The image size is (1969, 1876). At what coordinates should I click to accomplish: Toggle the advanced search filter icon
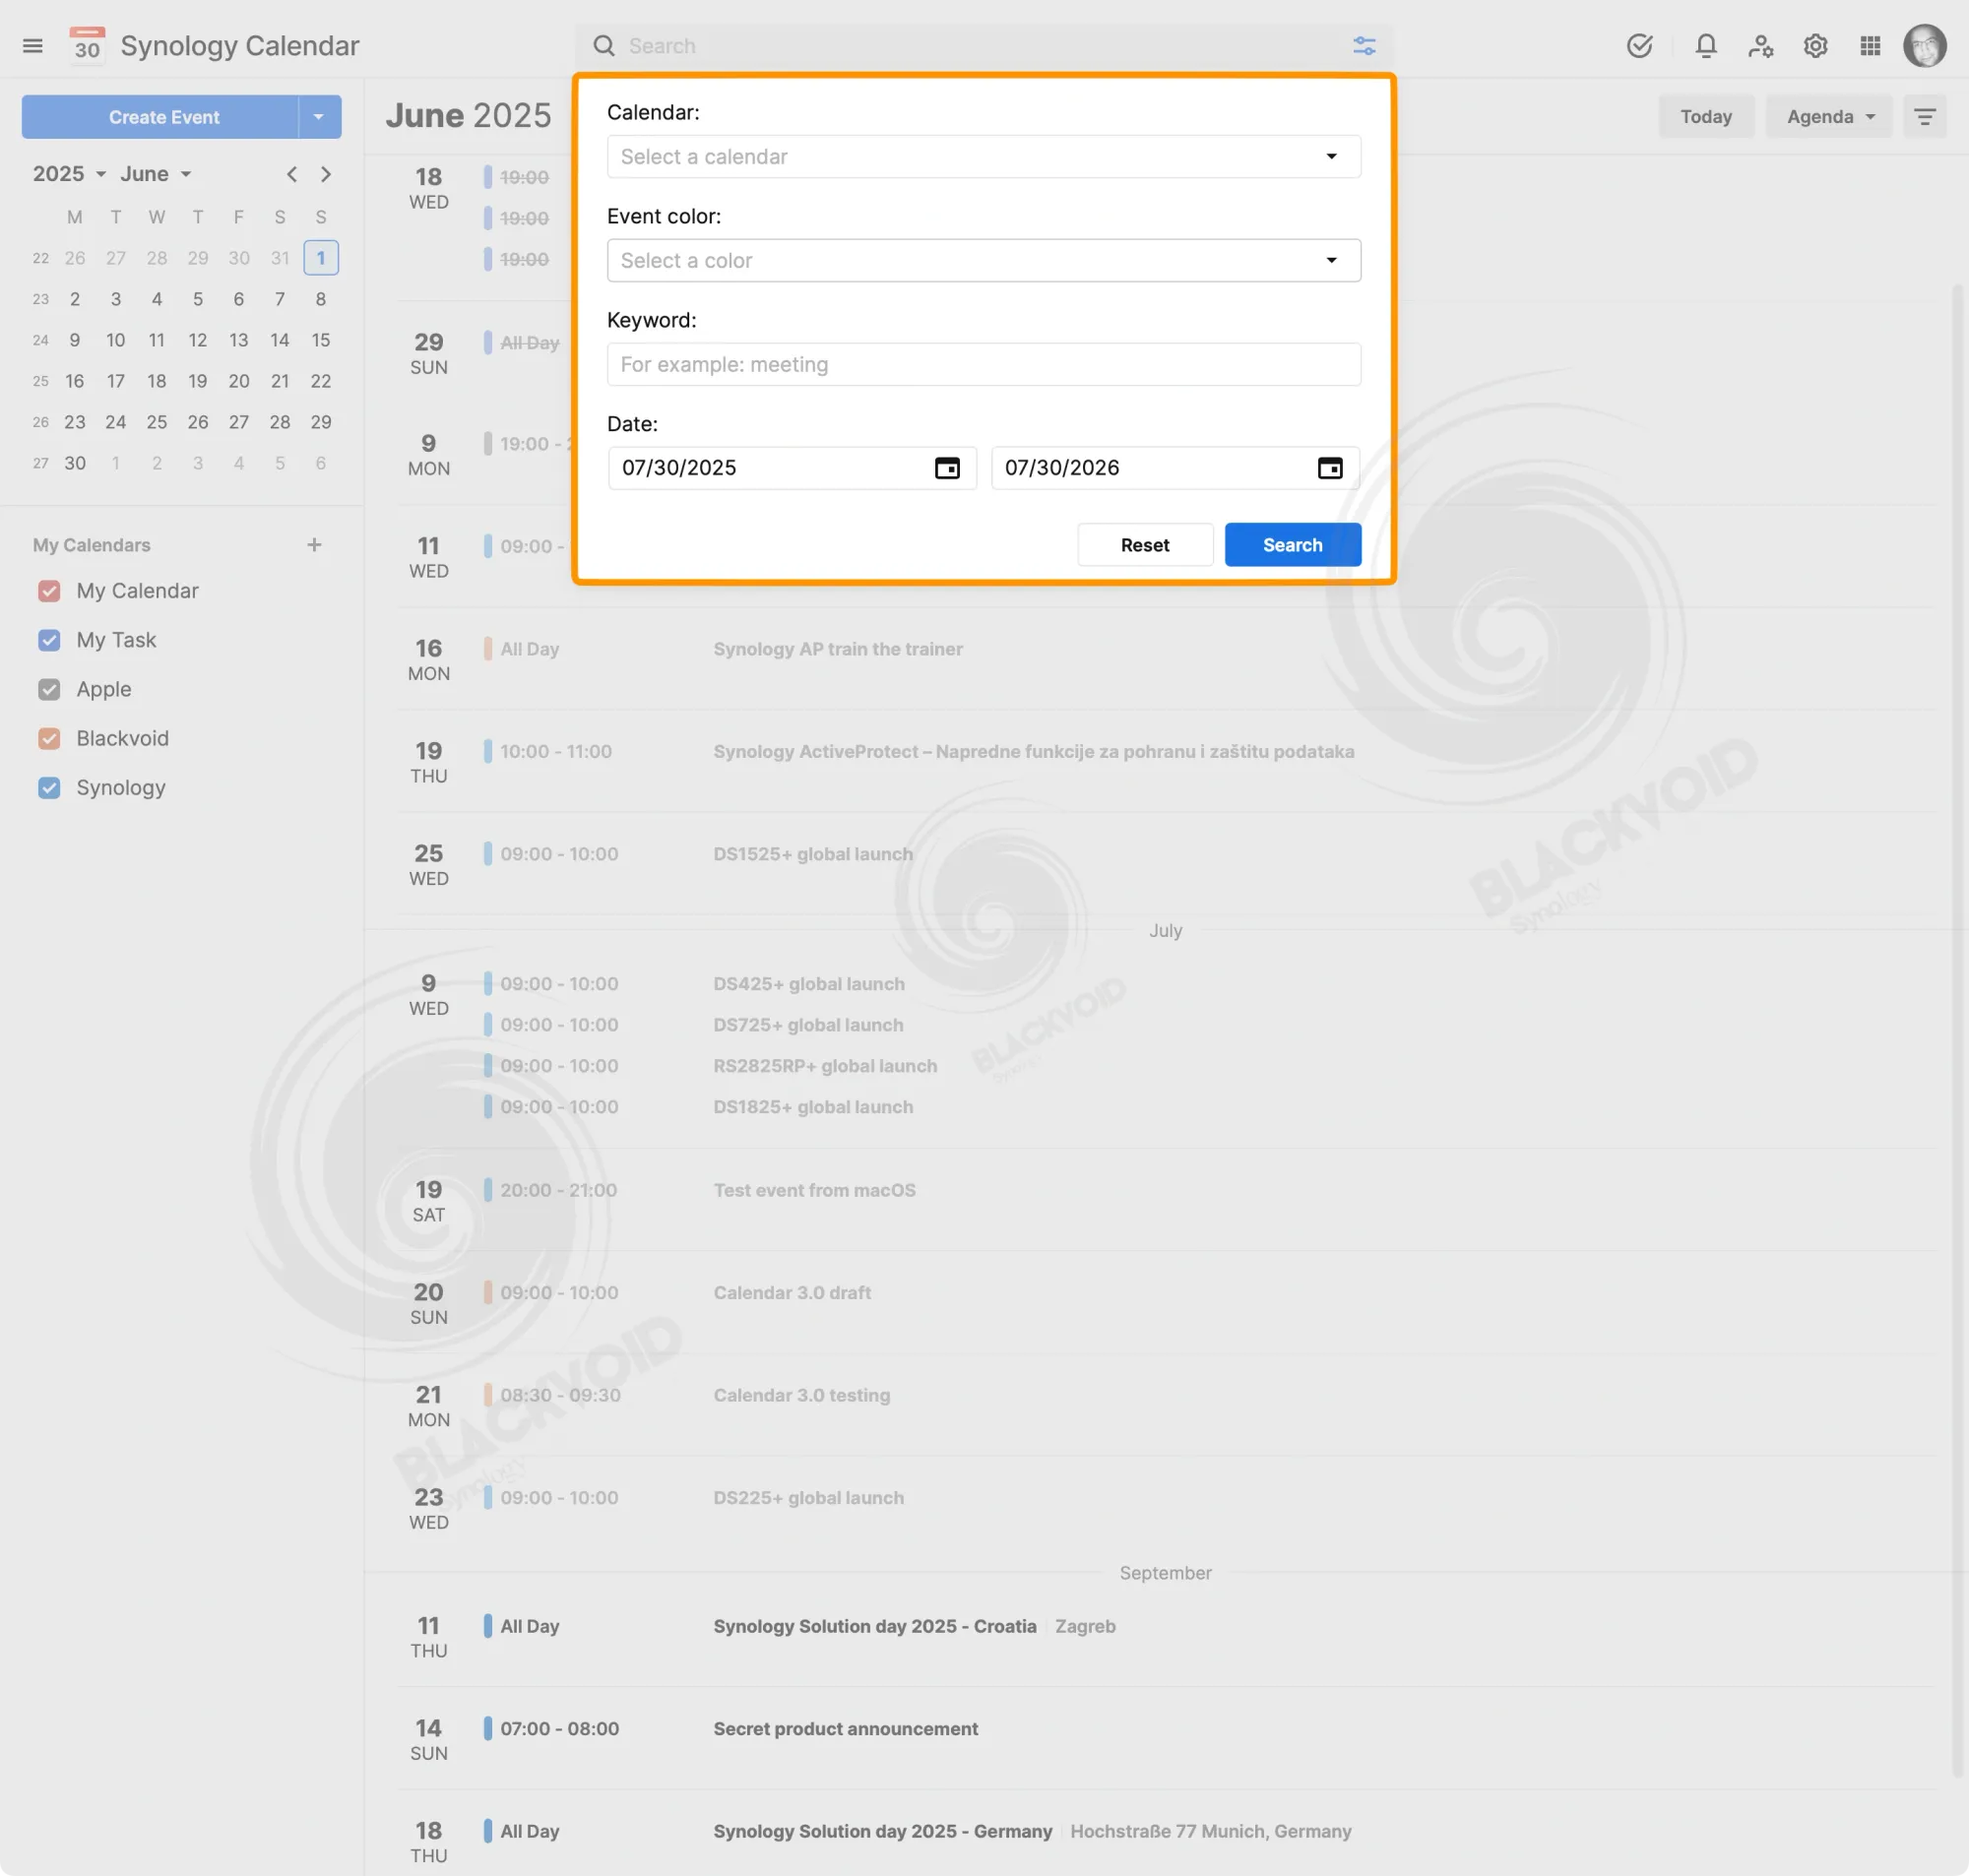1364,46
